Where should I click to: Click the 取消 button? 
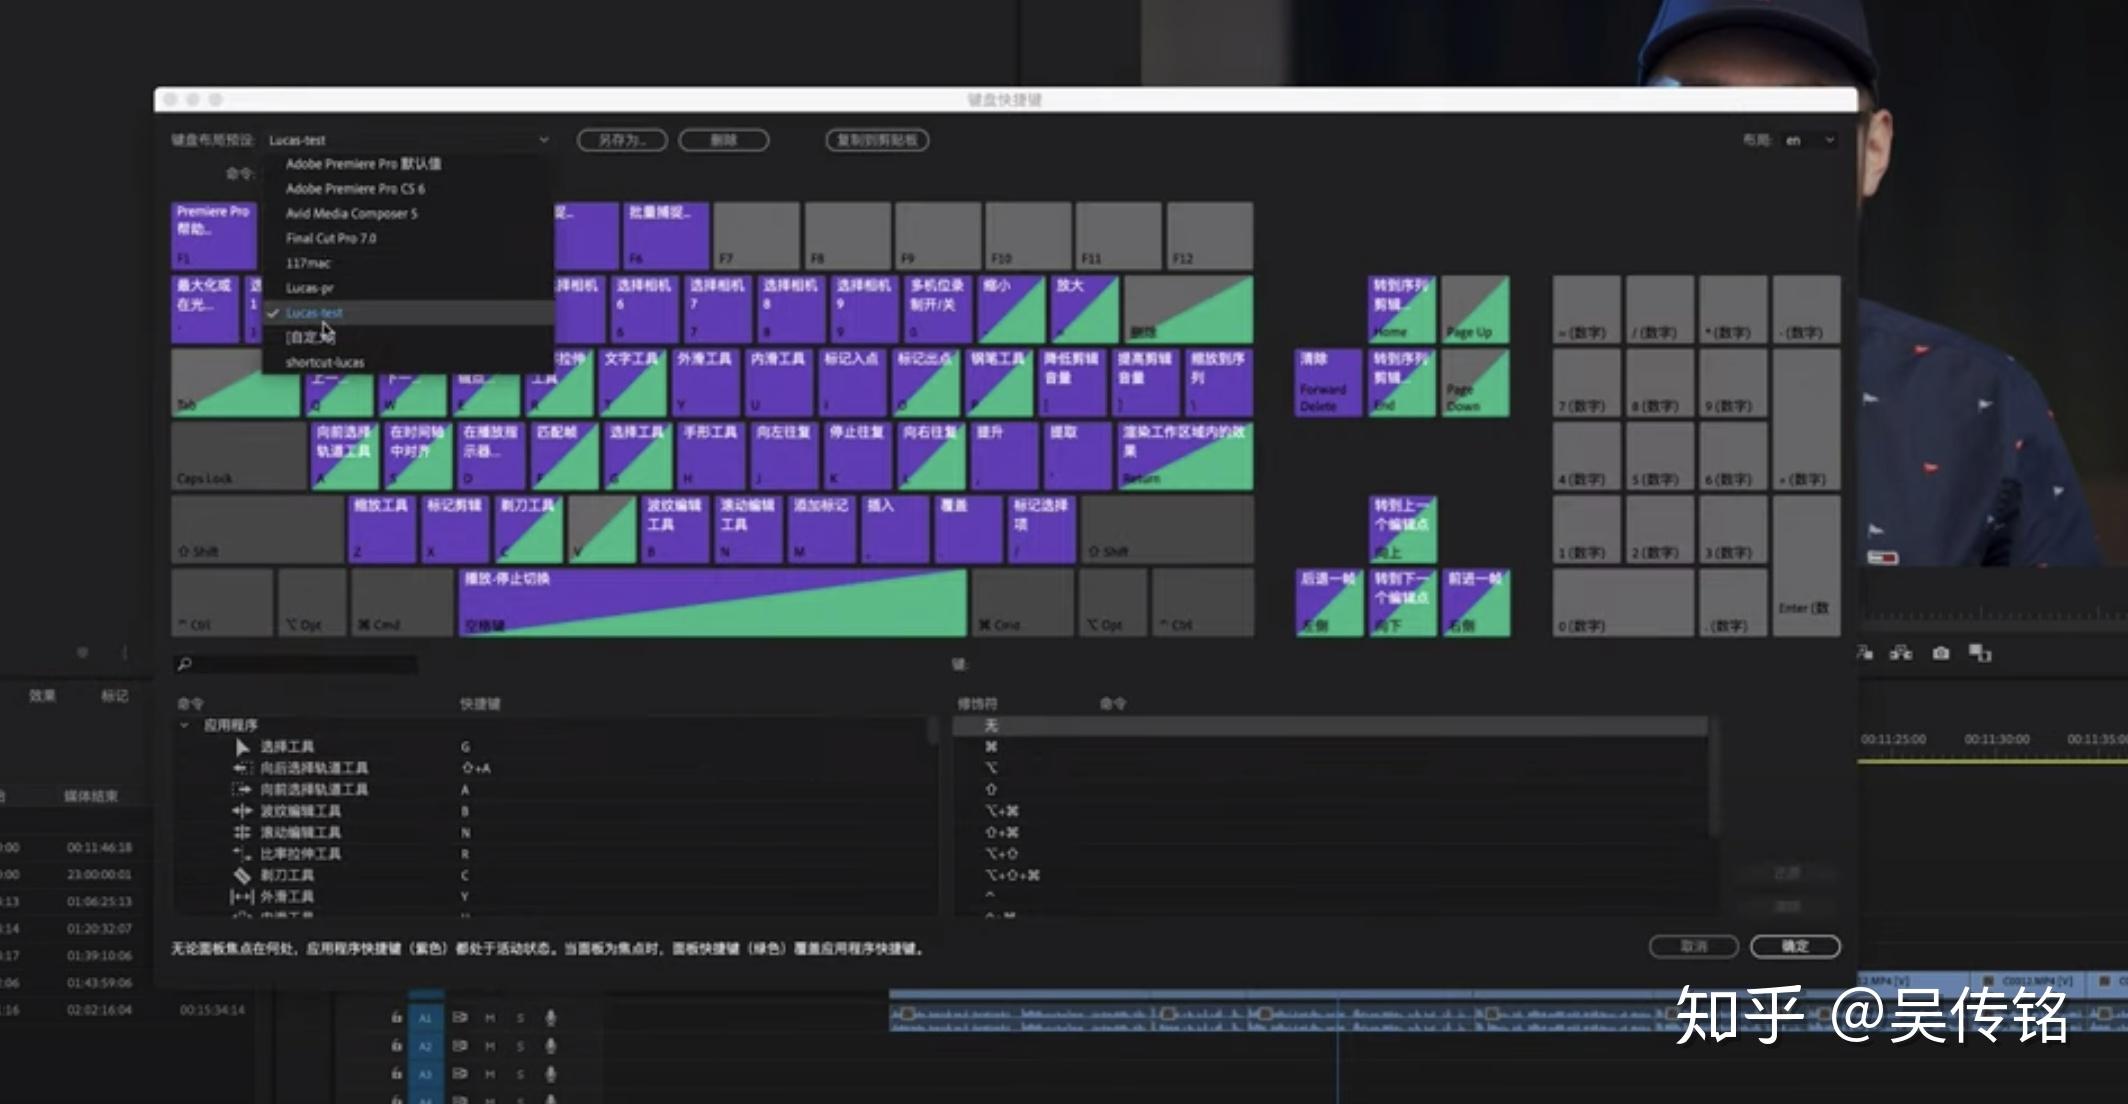pos(1694,946)
